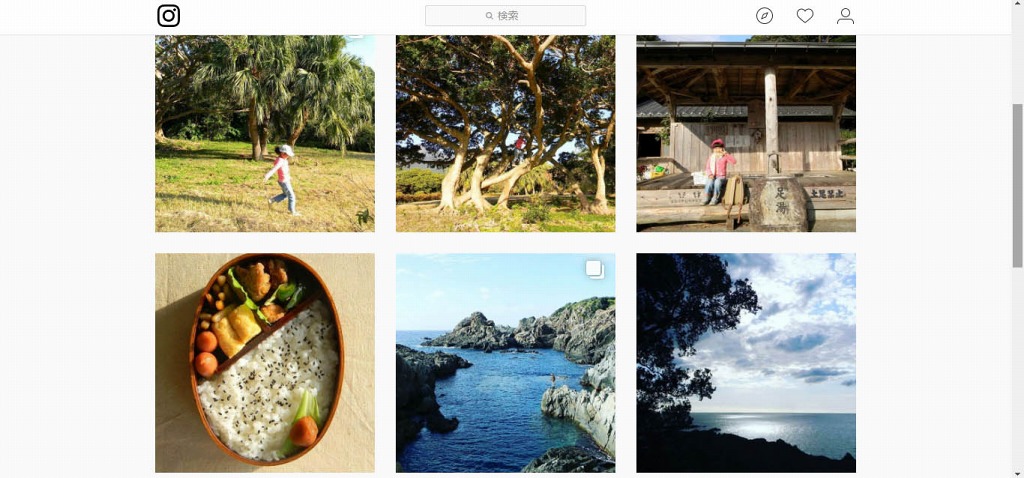Open the profile person icon
1024x478 pixels.
pyautogui.click(x=845, y=16)
